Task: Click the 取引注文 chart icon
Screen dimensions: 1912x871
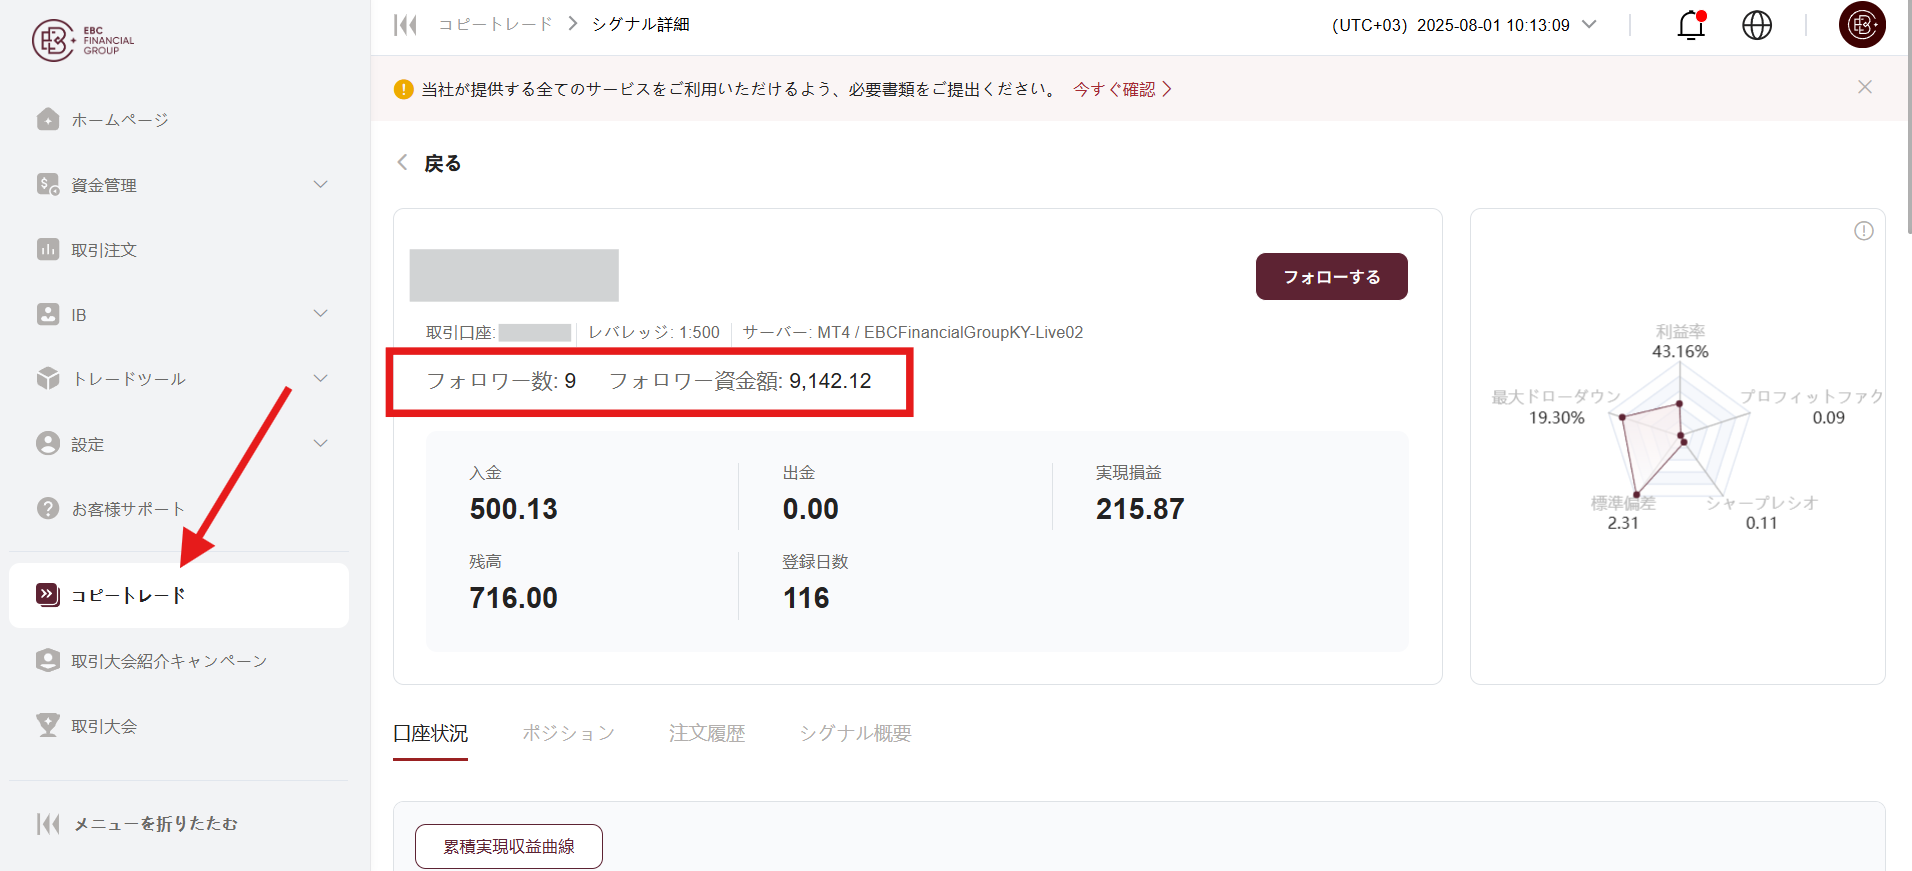Action: pos(48,249)
